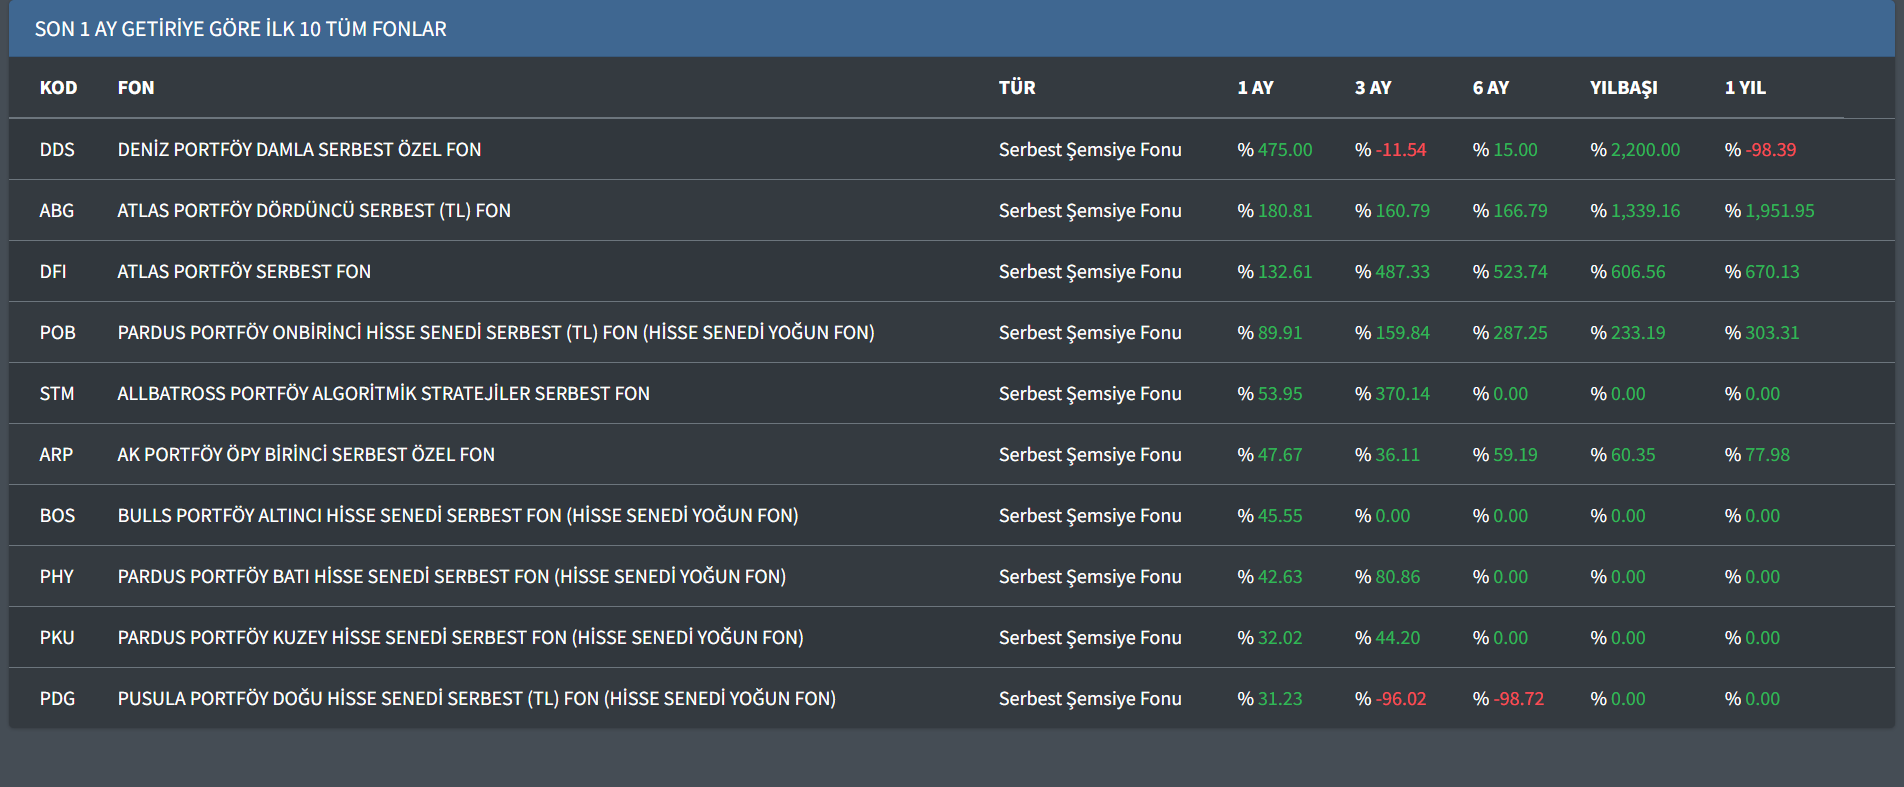Screen dimensions: 1904x787
Task: Open BULLS PORTFÖY ALTINCI HİSSE SENEDİ fund
Action: (457, 516)
